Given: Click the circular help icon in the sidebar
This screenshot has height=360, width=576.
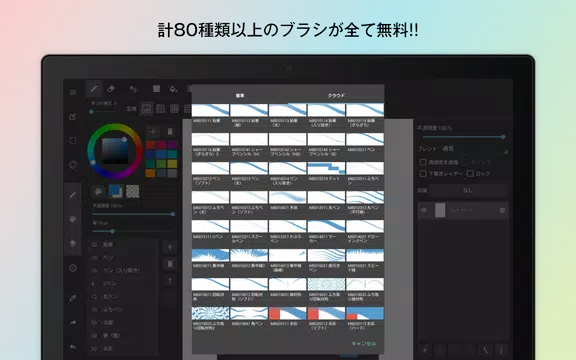Looking at the screenshot, I should click(x=73, y=268).
